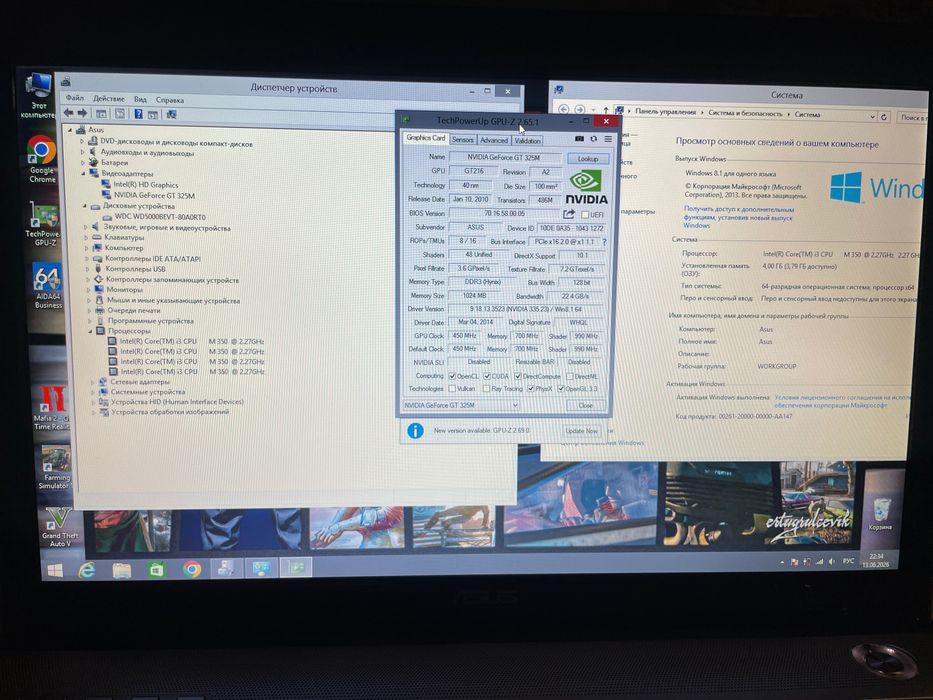The image size is (933, 700).
Task: Open the Farming Simulator desktop icon
Action: 56,468
